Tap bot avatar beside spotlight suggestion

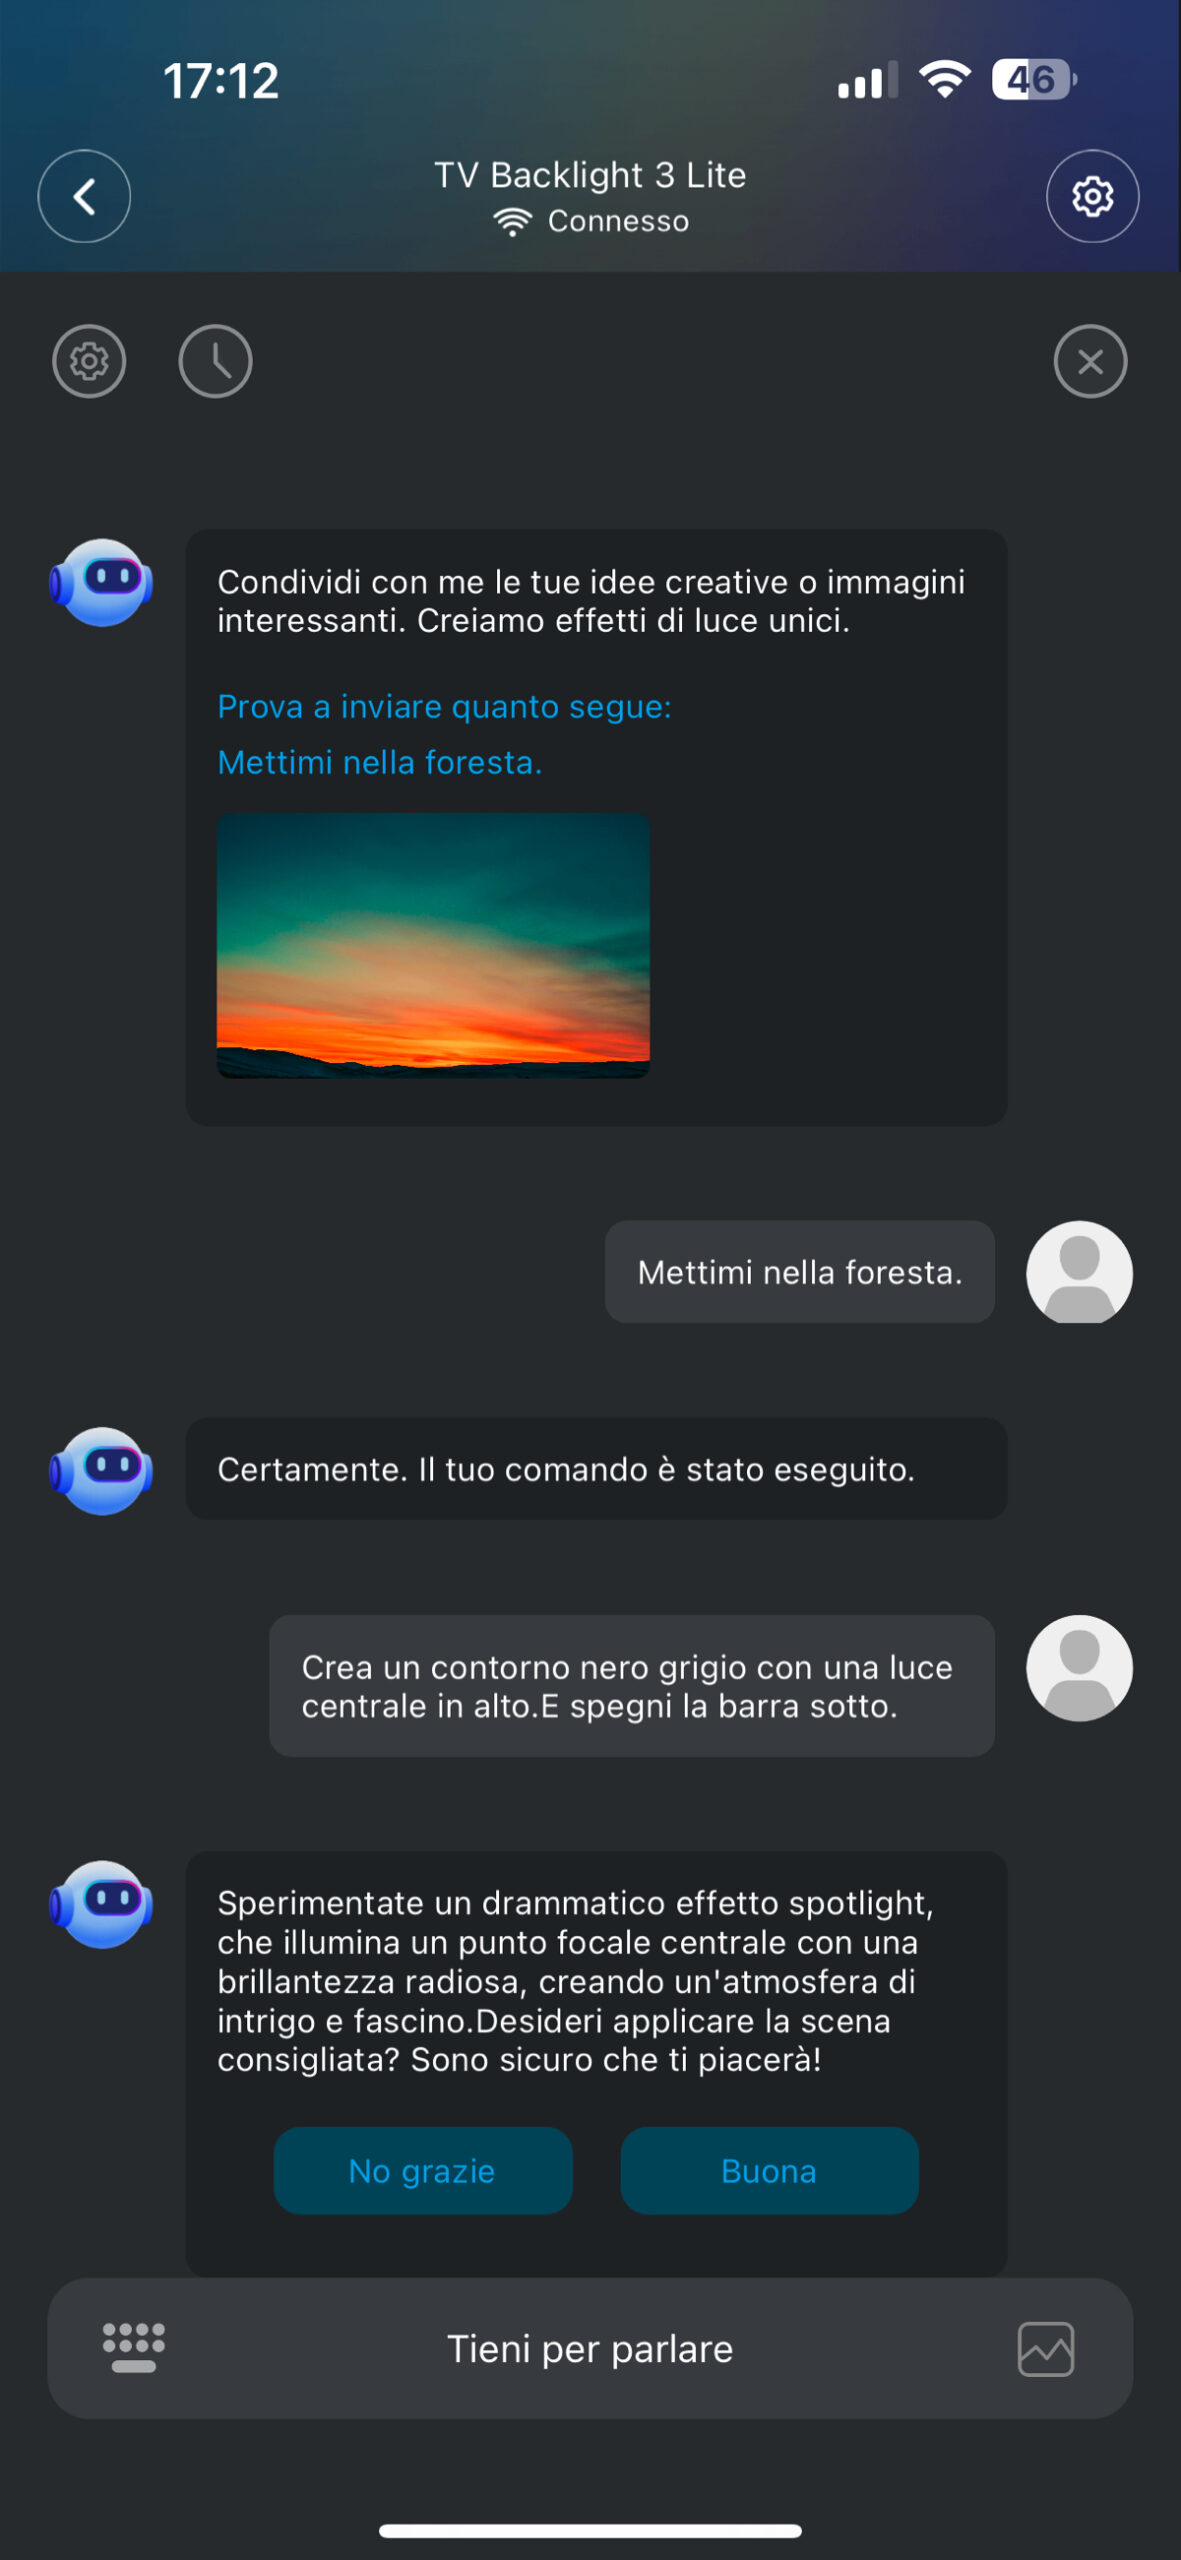(101, 1904)
